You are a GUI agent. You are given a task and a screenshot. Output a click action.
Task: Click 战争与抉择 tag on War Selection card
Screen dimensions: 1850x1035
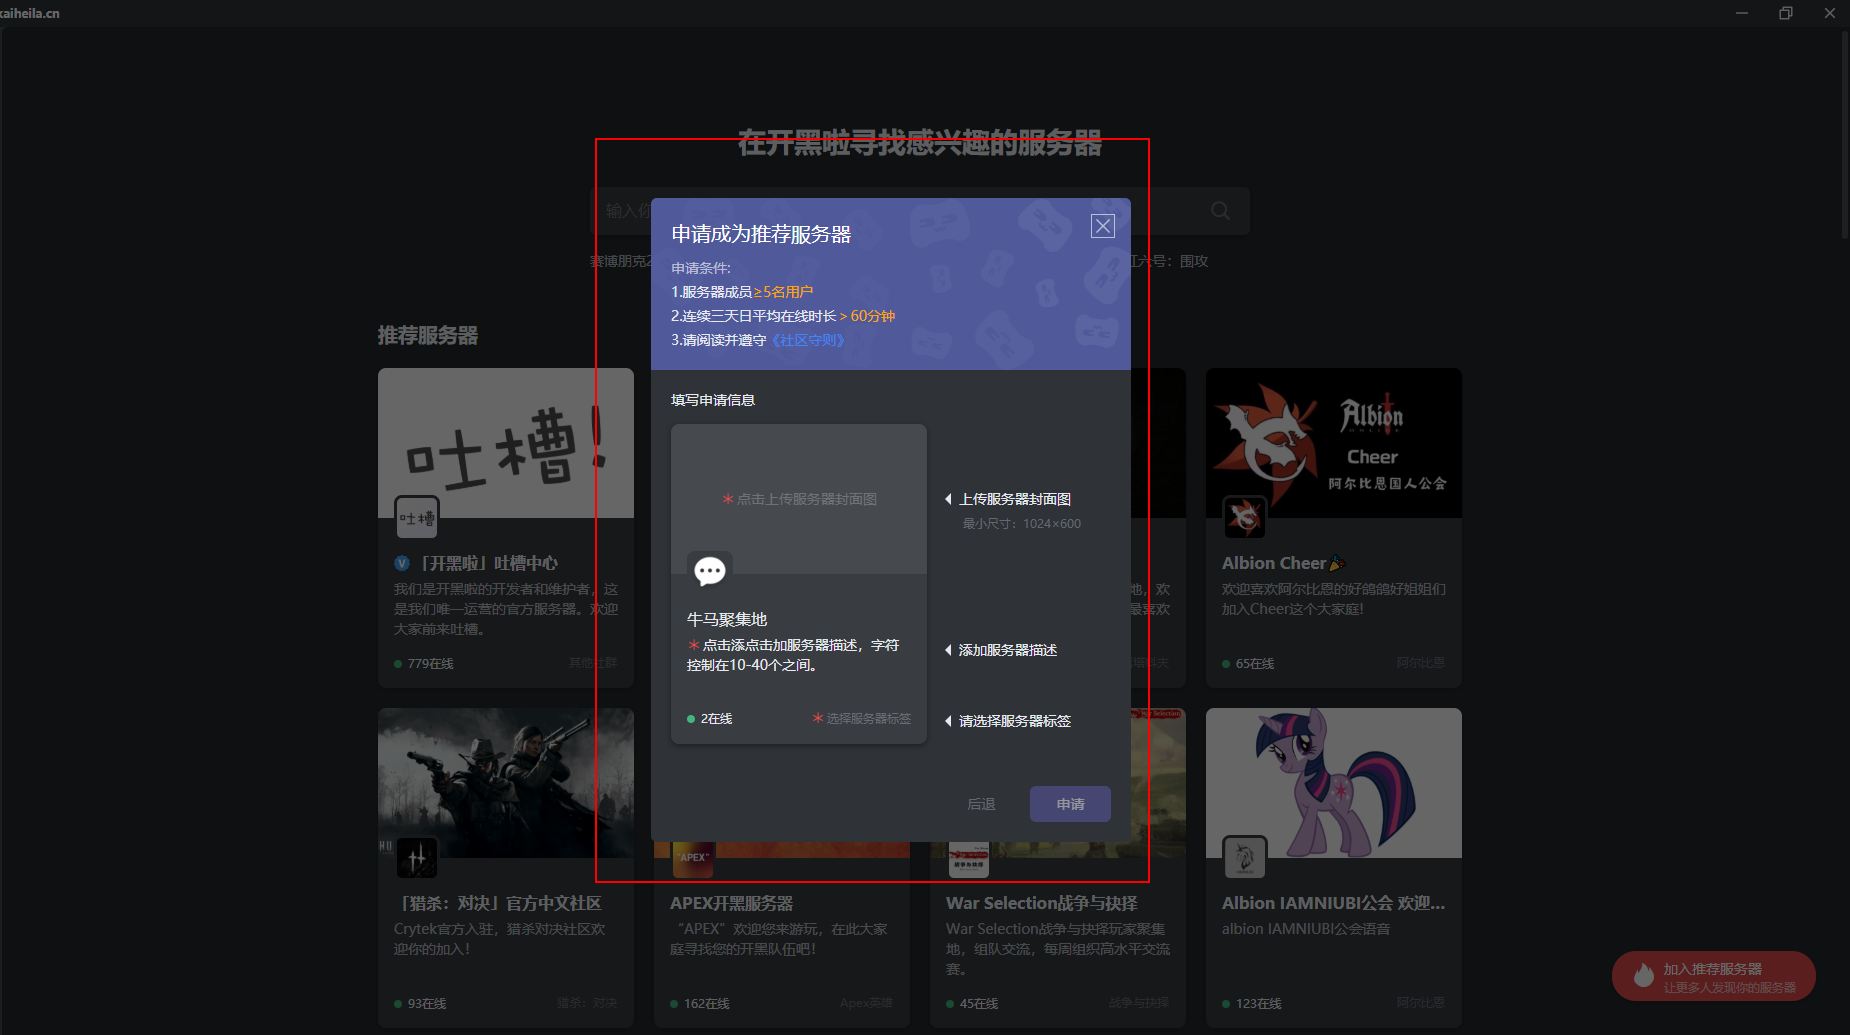click(1138, 1003)
